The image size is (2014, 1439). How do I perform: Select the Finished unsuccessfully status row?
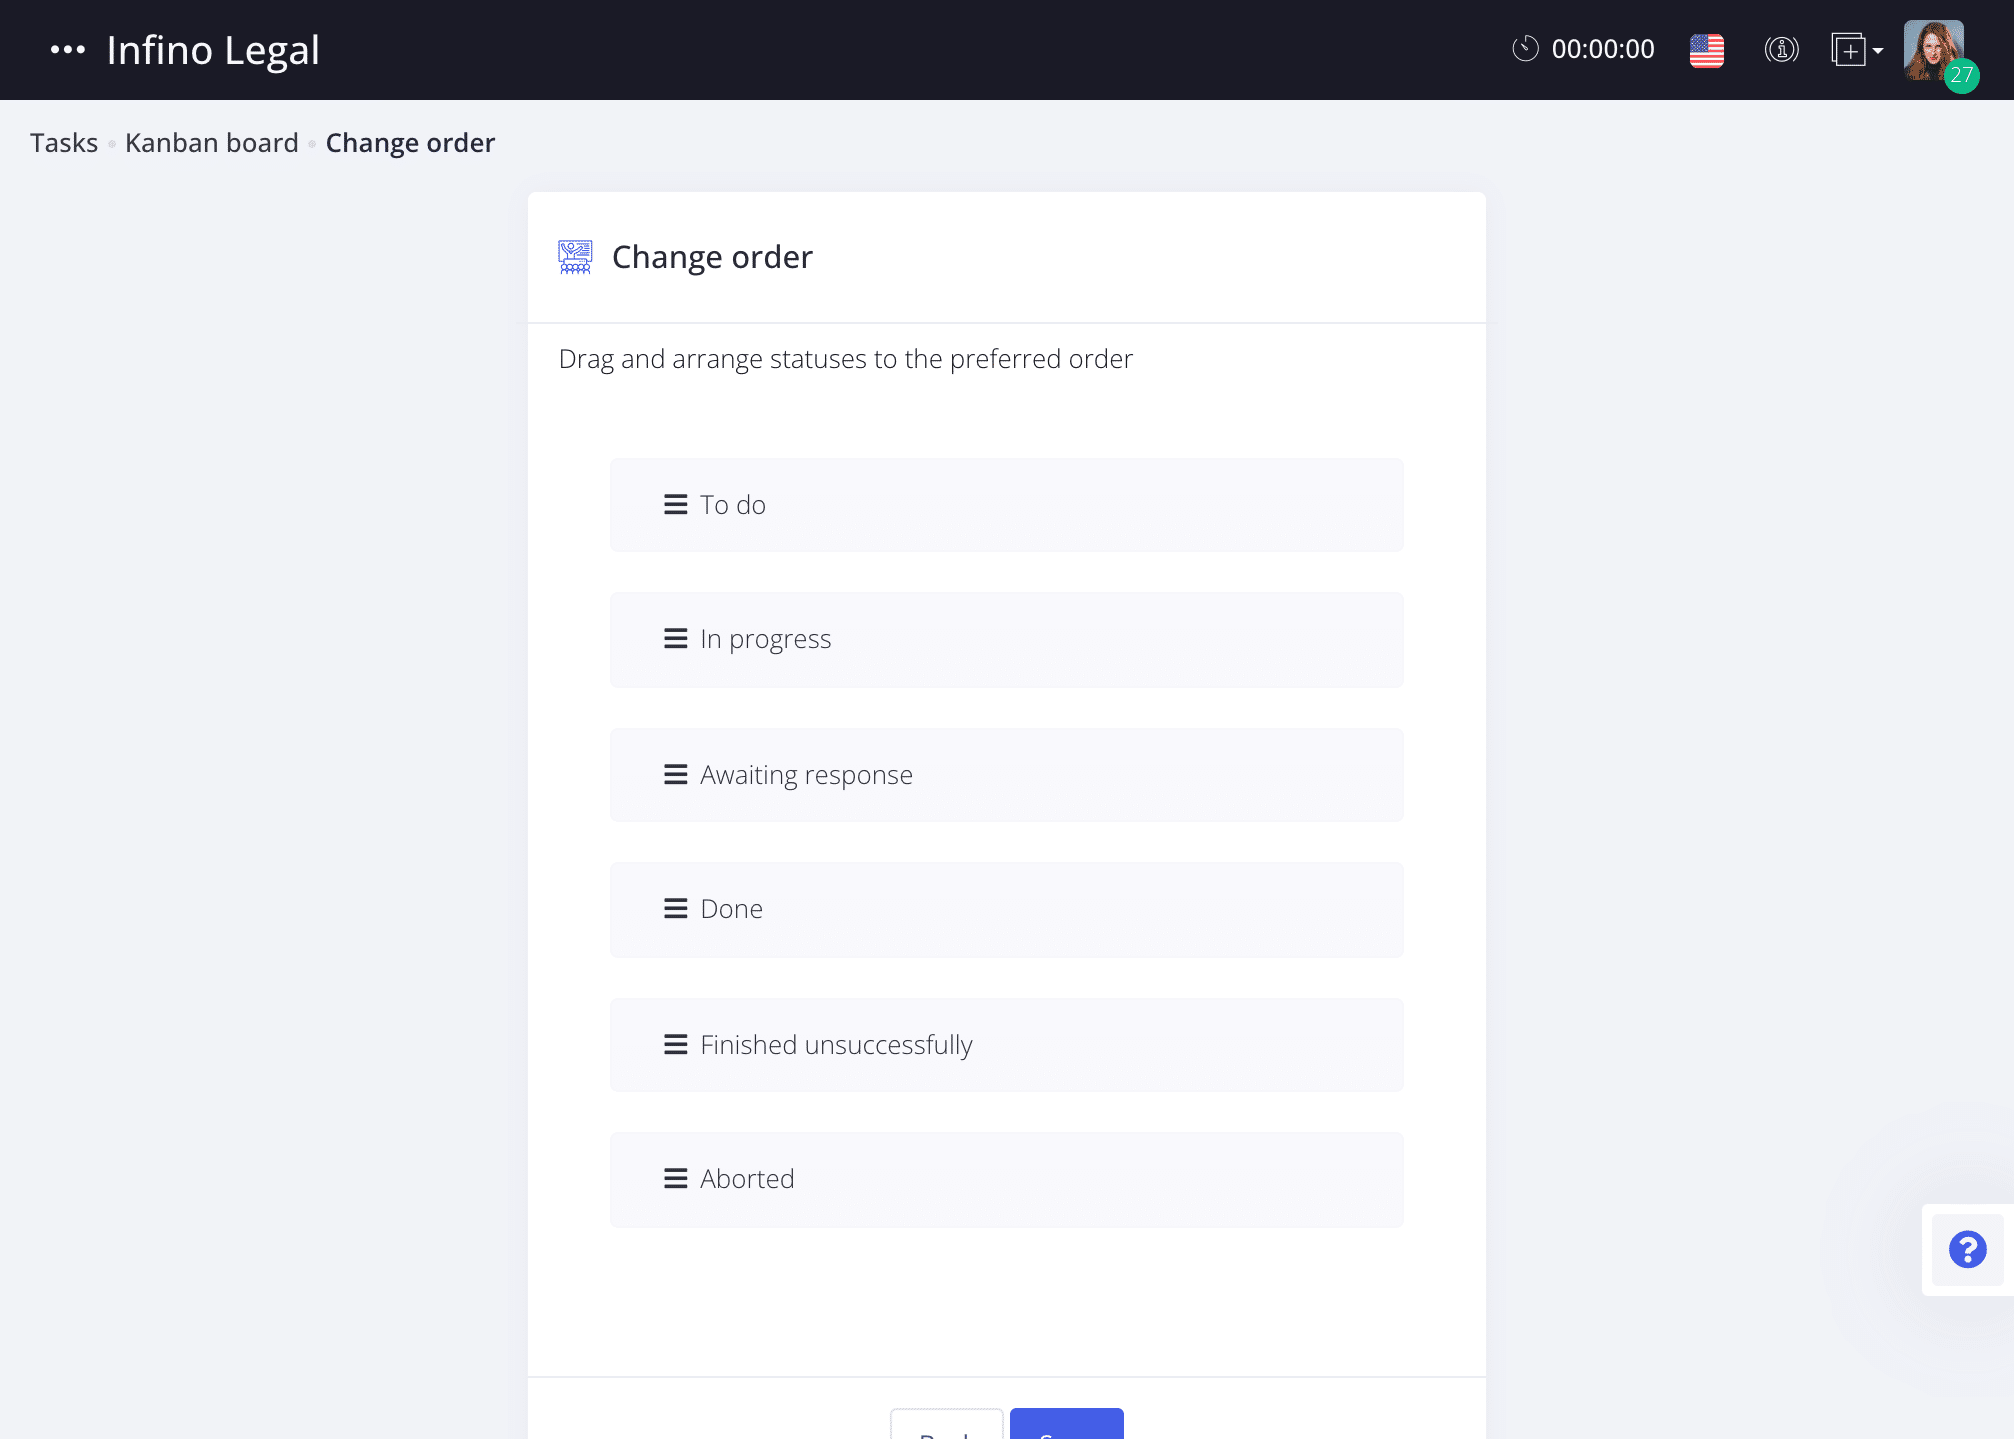1006,1044
